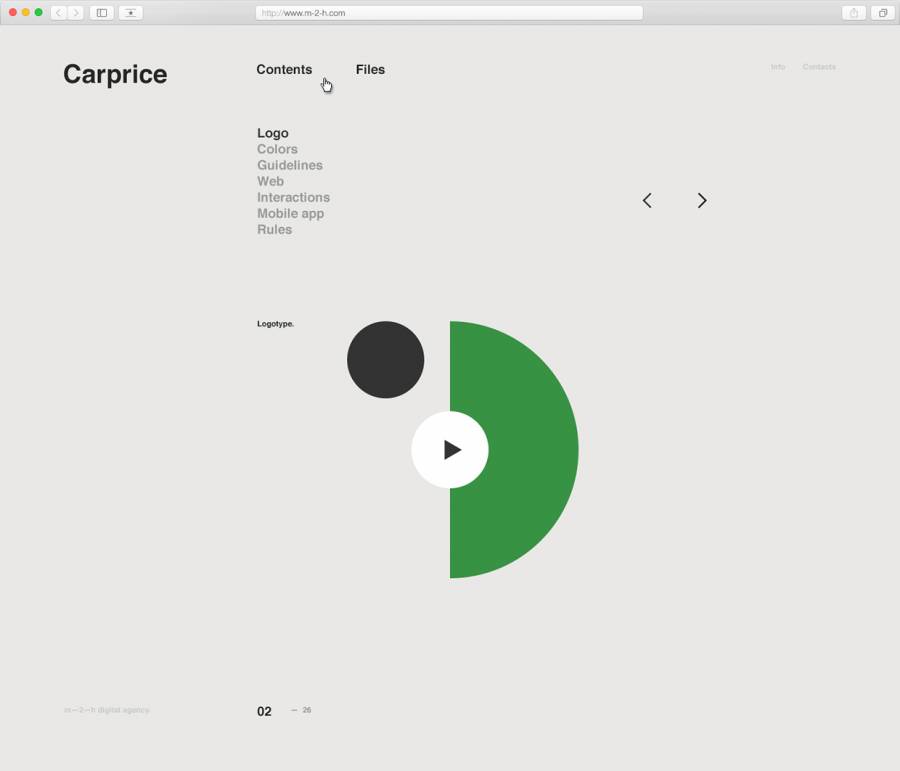Click the browser forward button

(75, 13)
